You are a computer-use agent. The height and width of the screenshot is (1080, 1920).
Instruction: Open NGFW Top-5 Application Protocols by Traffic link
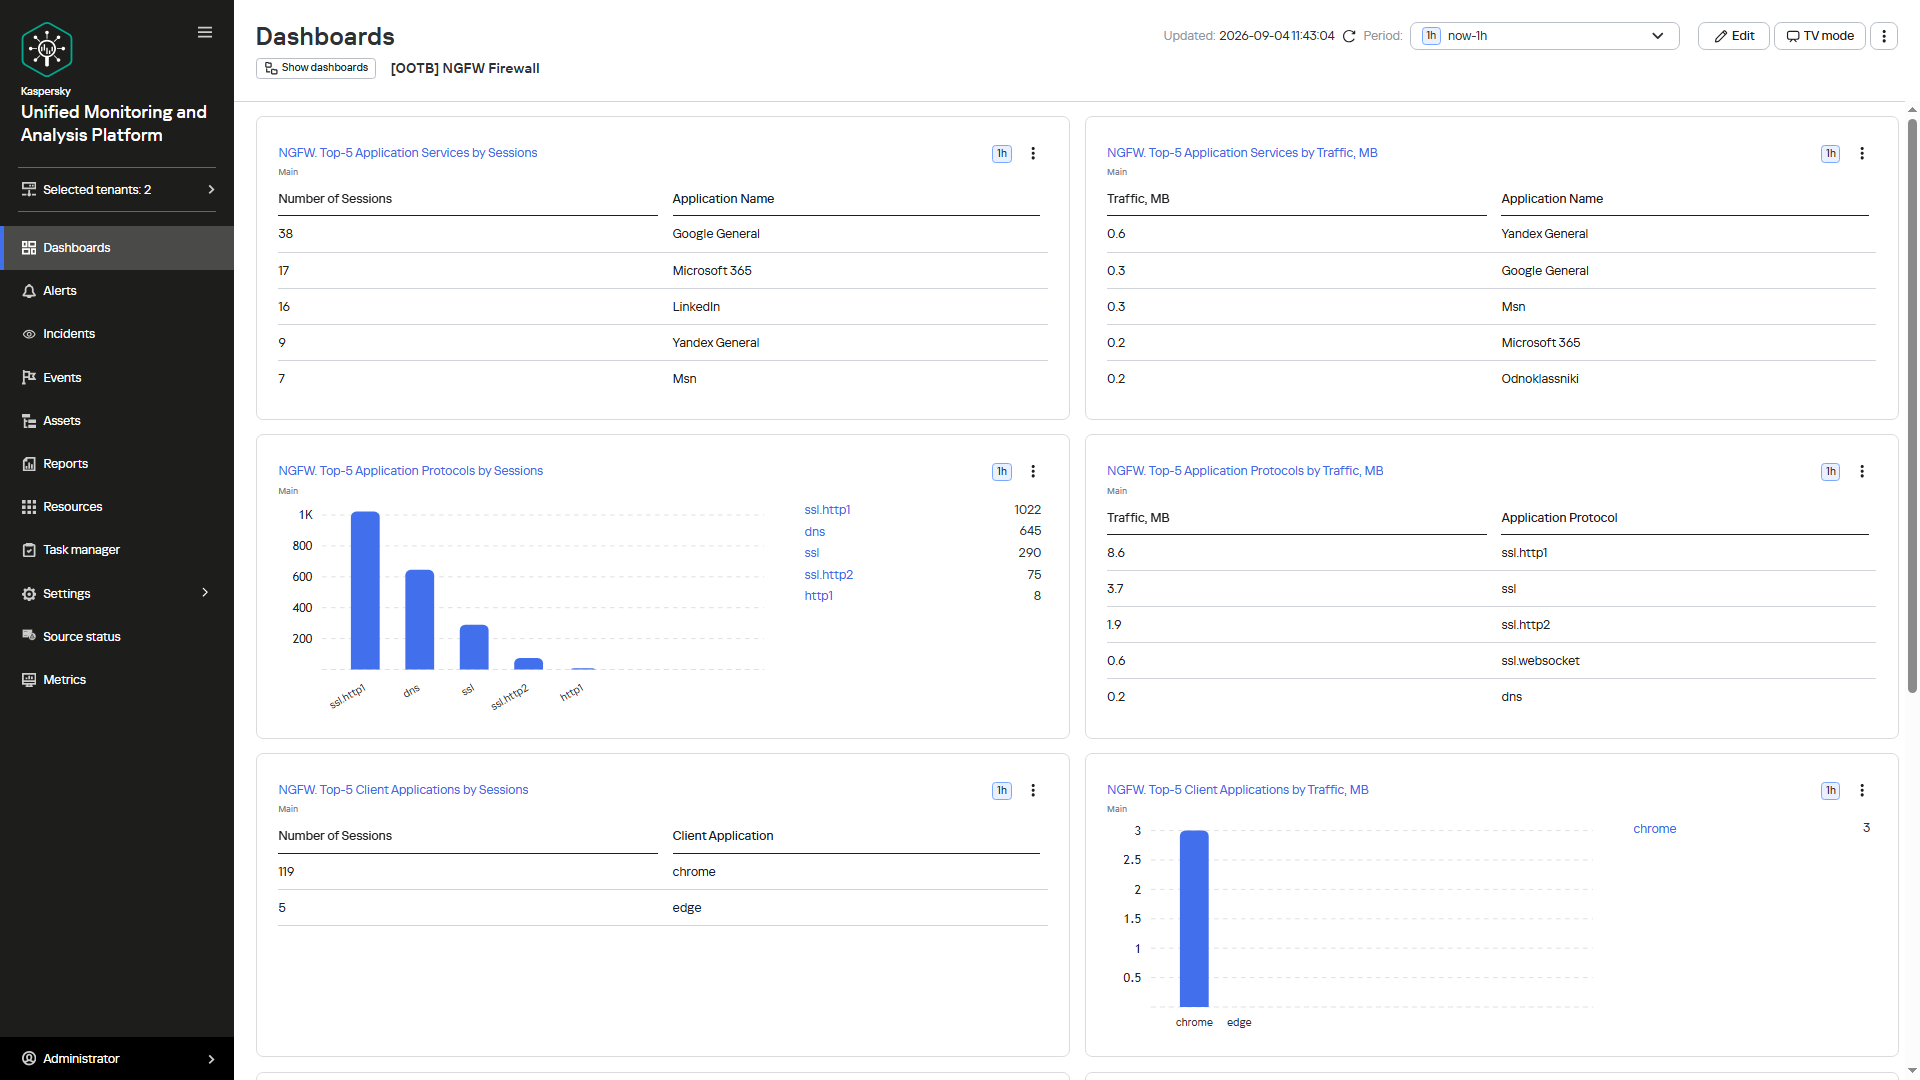coord(1245,471)
